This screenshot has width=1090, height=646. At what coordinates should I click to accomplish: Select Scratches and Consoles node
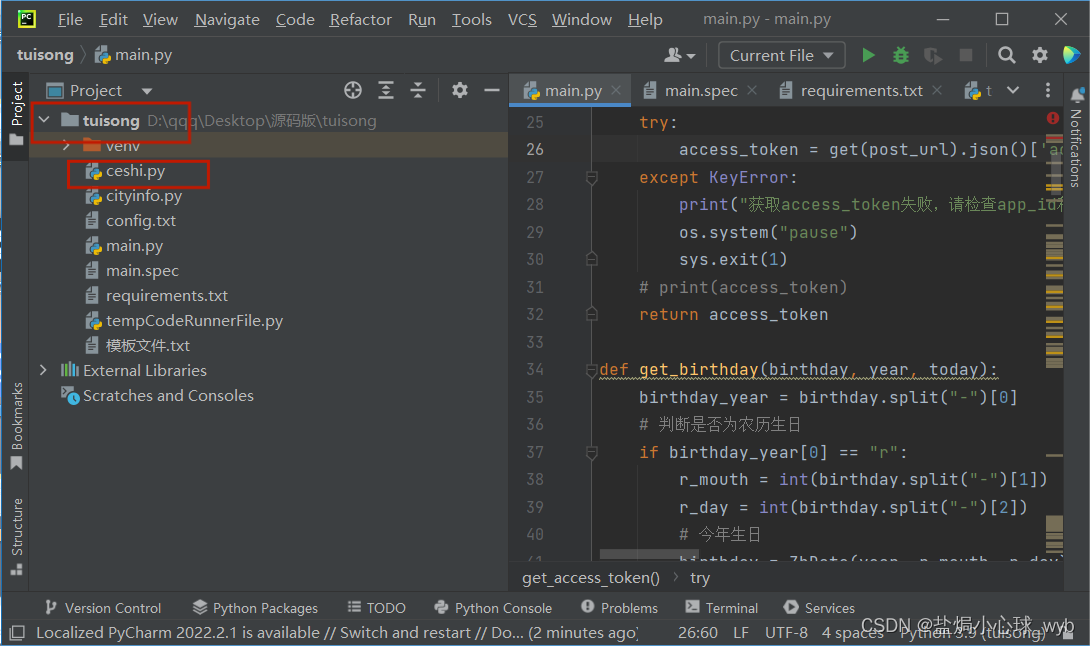[168, 396]
